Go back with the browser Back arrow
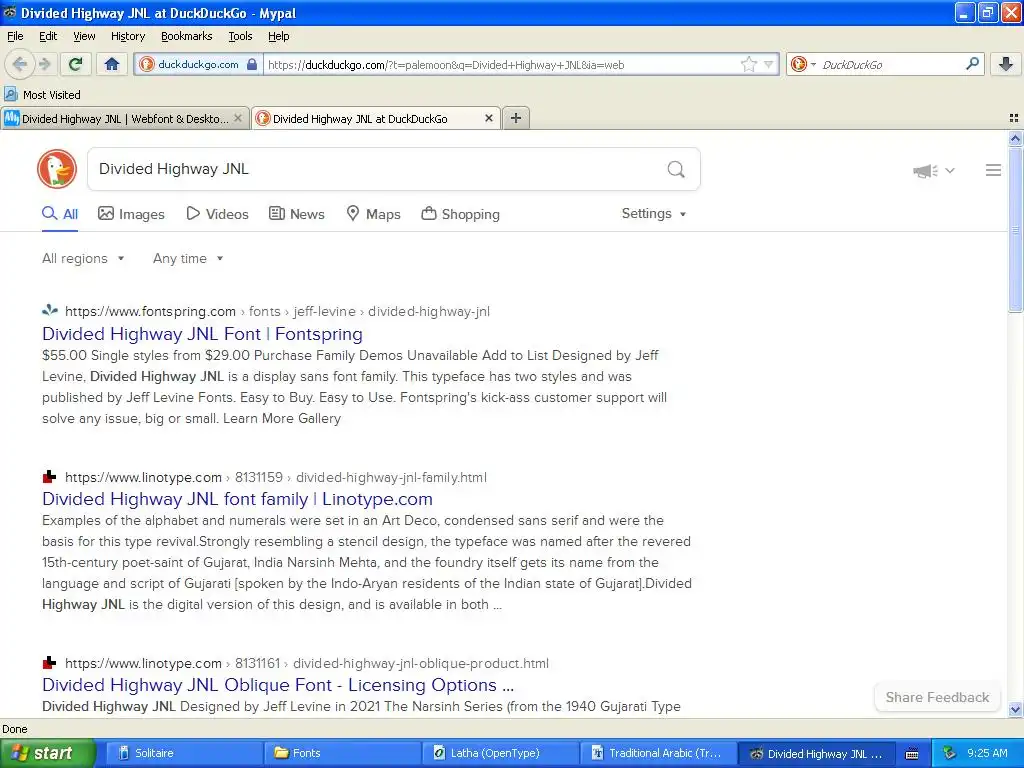Screen dimensions: 1024x768 [20, 64]
